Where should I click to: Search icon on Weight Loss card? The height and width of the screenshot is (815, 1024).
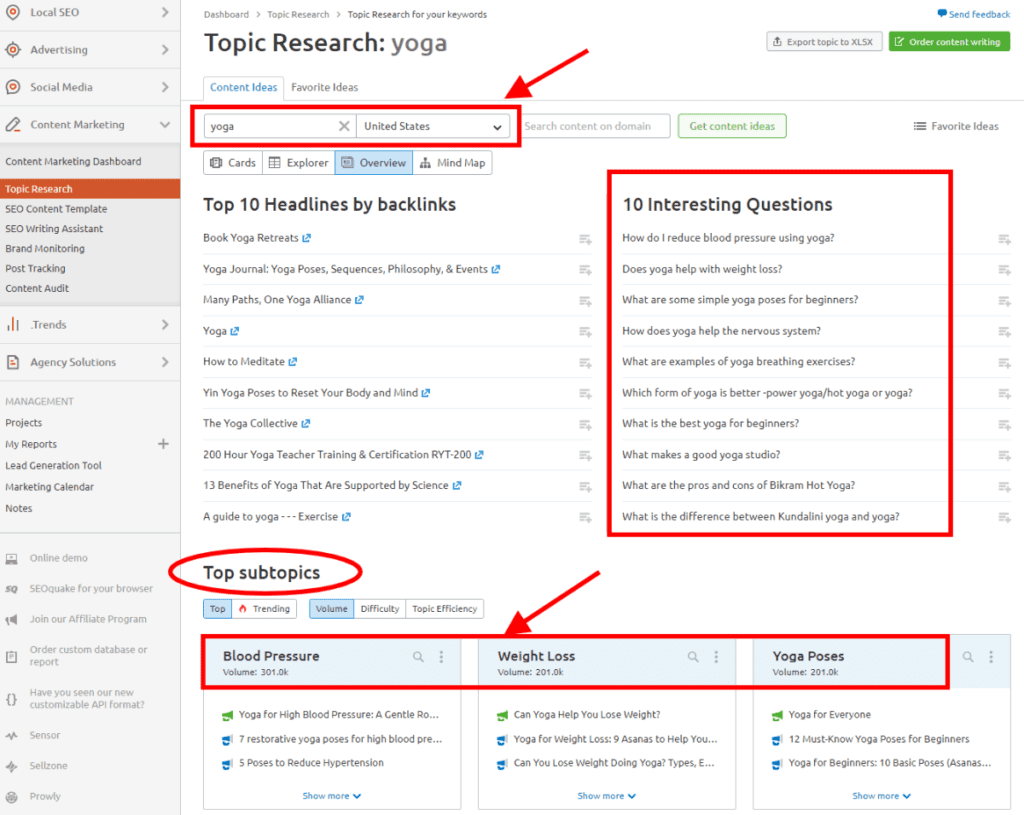pos(693,657)
